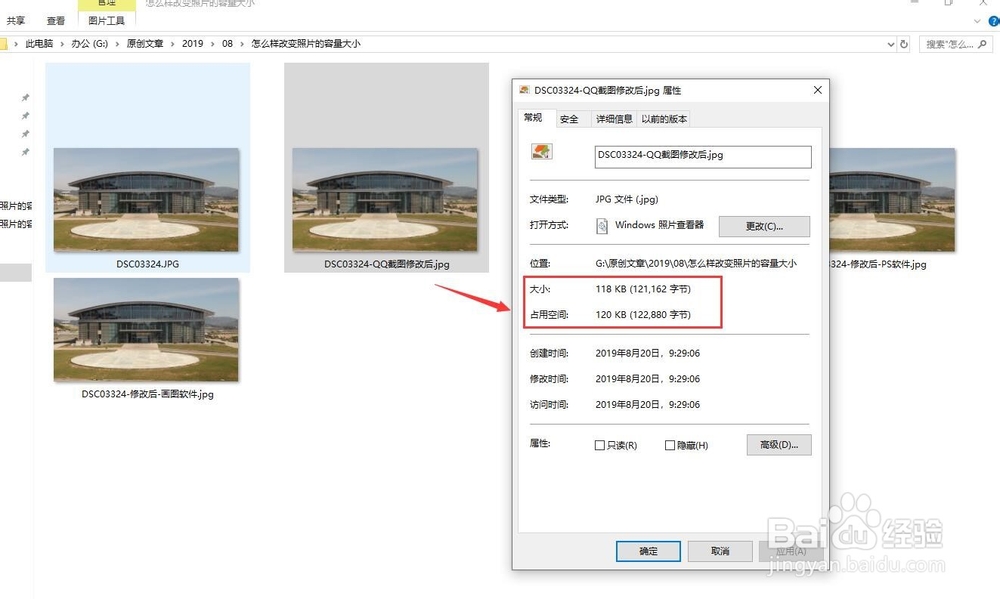Switch to the 详细信息 tab

613,118
